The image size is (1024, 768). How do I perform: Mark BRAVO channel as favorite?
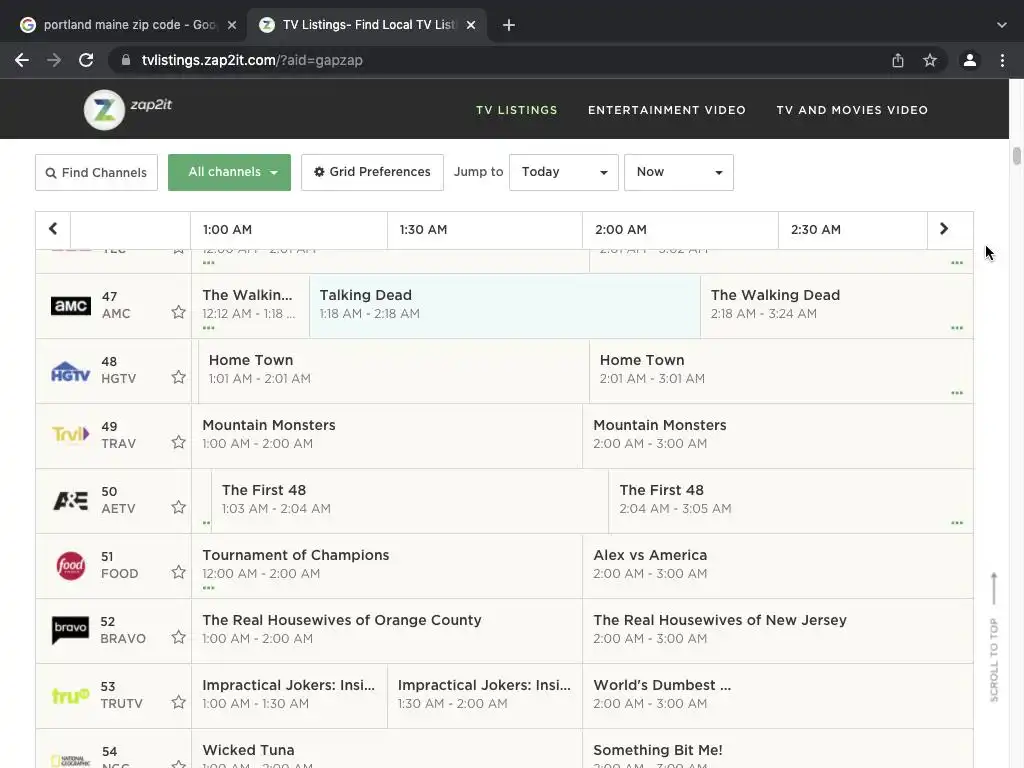coord(178,637)
